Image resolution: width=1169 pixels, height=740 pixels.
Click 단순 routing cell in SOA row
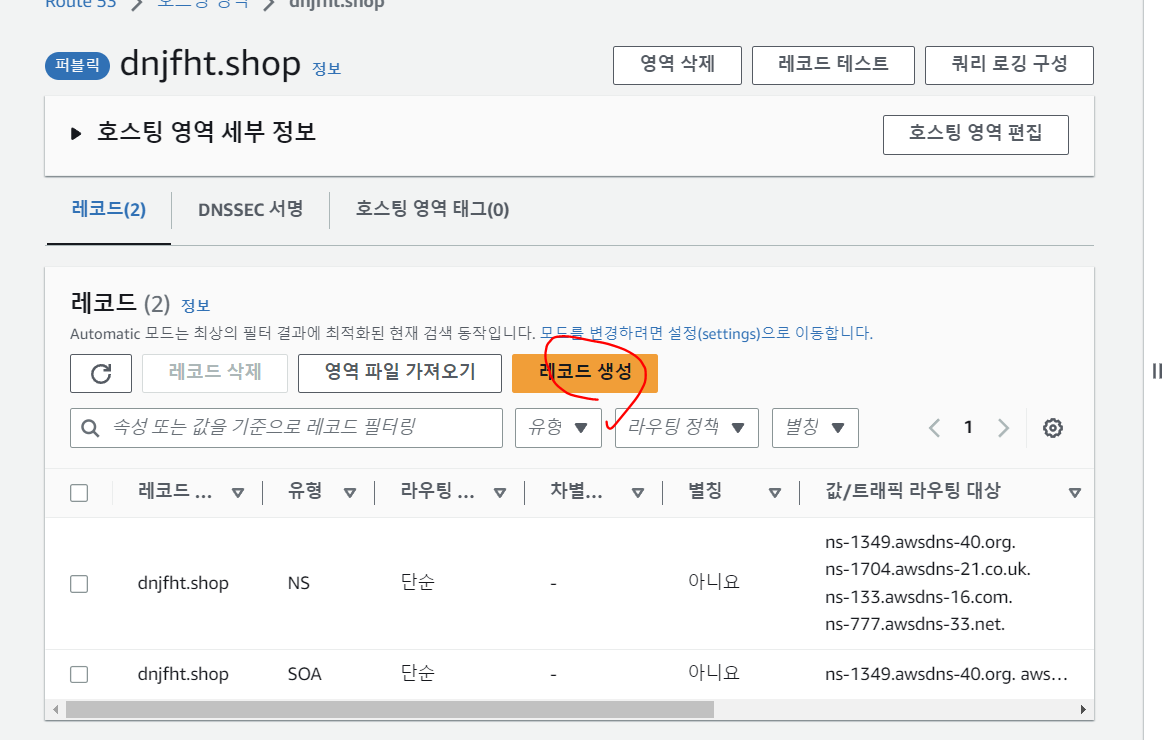(418, 673)
